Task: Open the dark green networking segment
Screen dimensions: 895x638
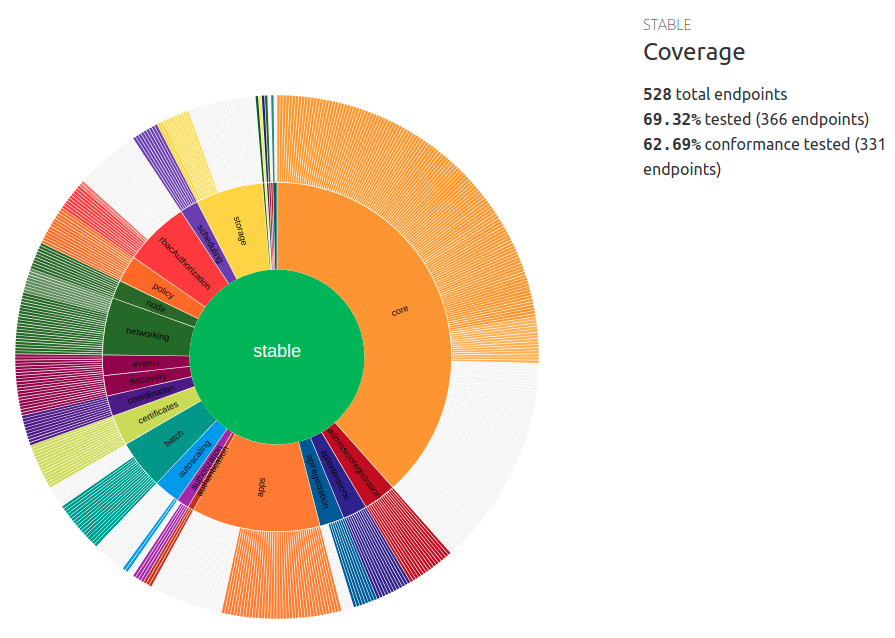Action: [x=146, y=332]
